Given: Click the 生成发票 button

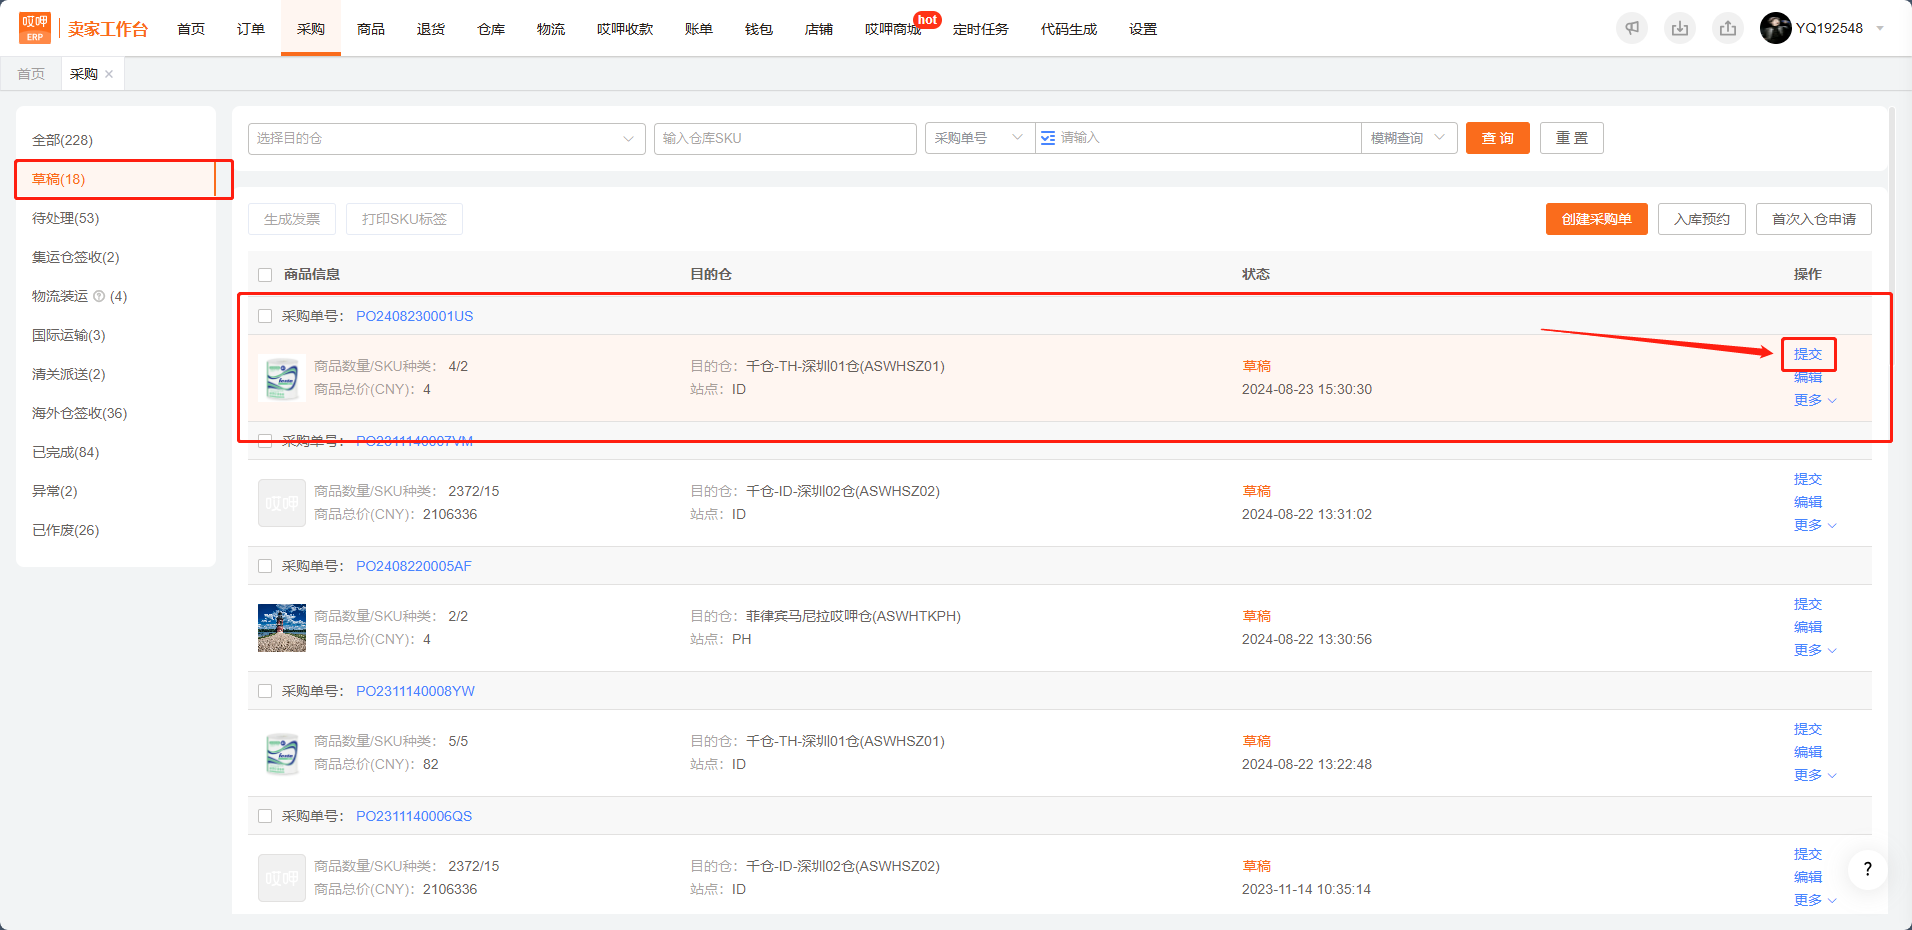Looking at the screenshot, I should pyautogui.click(x=292, y=219).
